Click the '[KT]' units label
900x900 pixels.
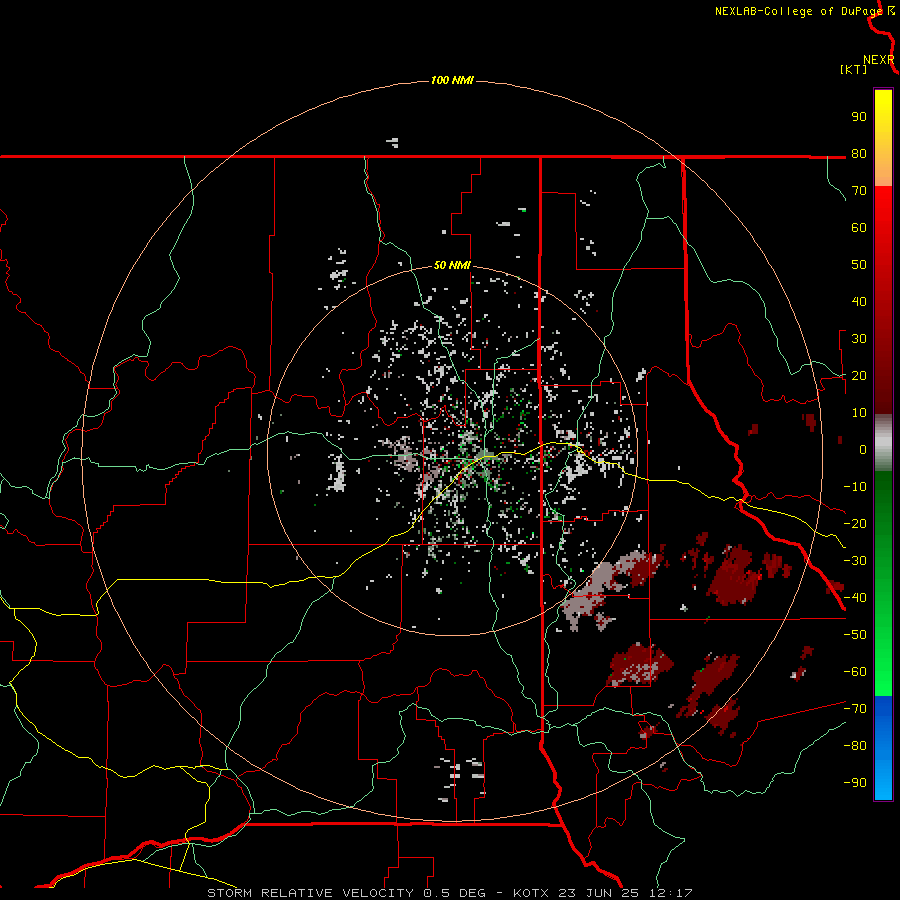coord(853,69)
